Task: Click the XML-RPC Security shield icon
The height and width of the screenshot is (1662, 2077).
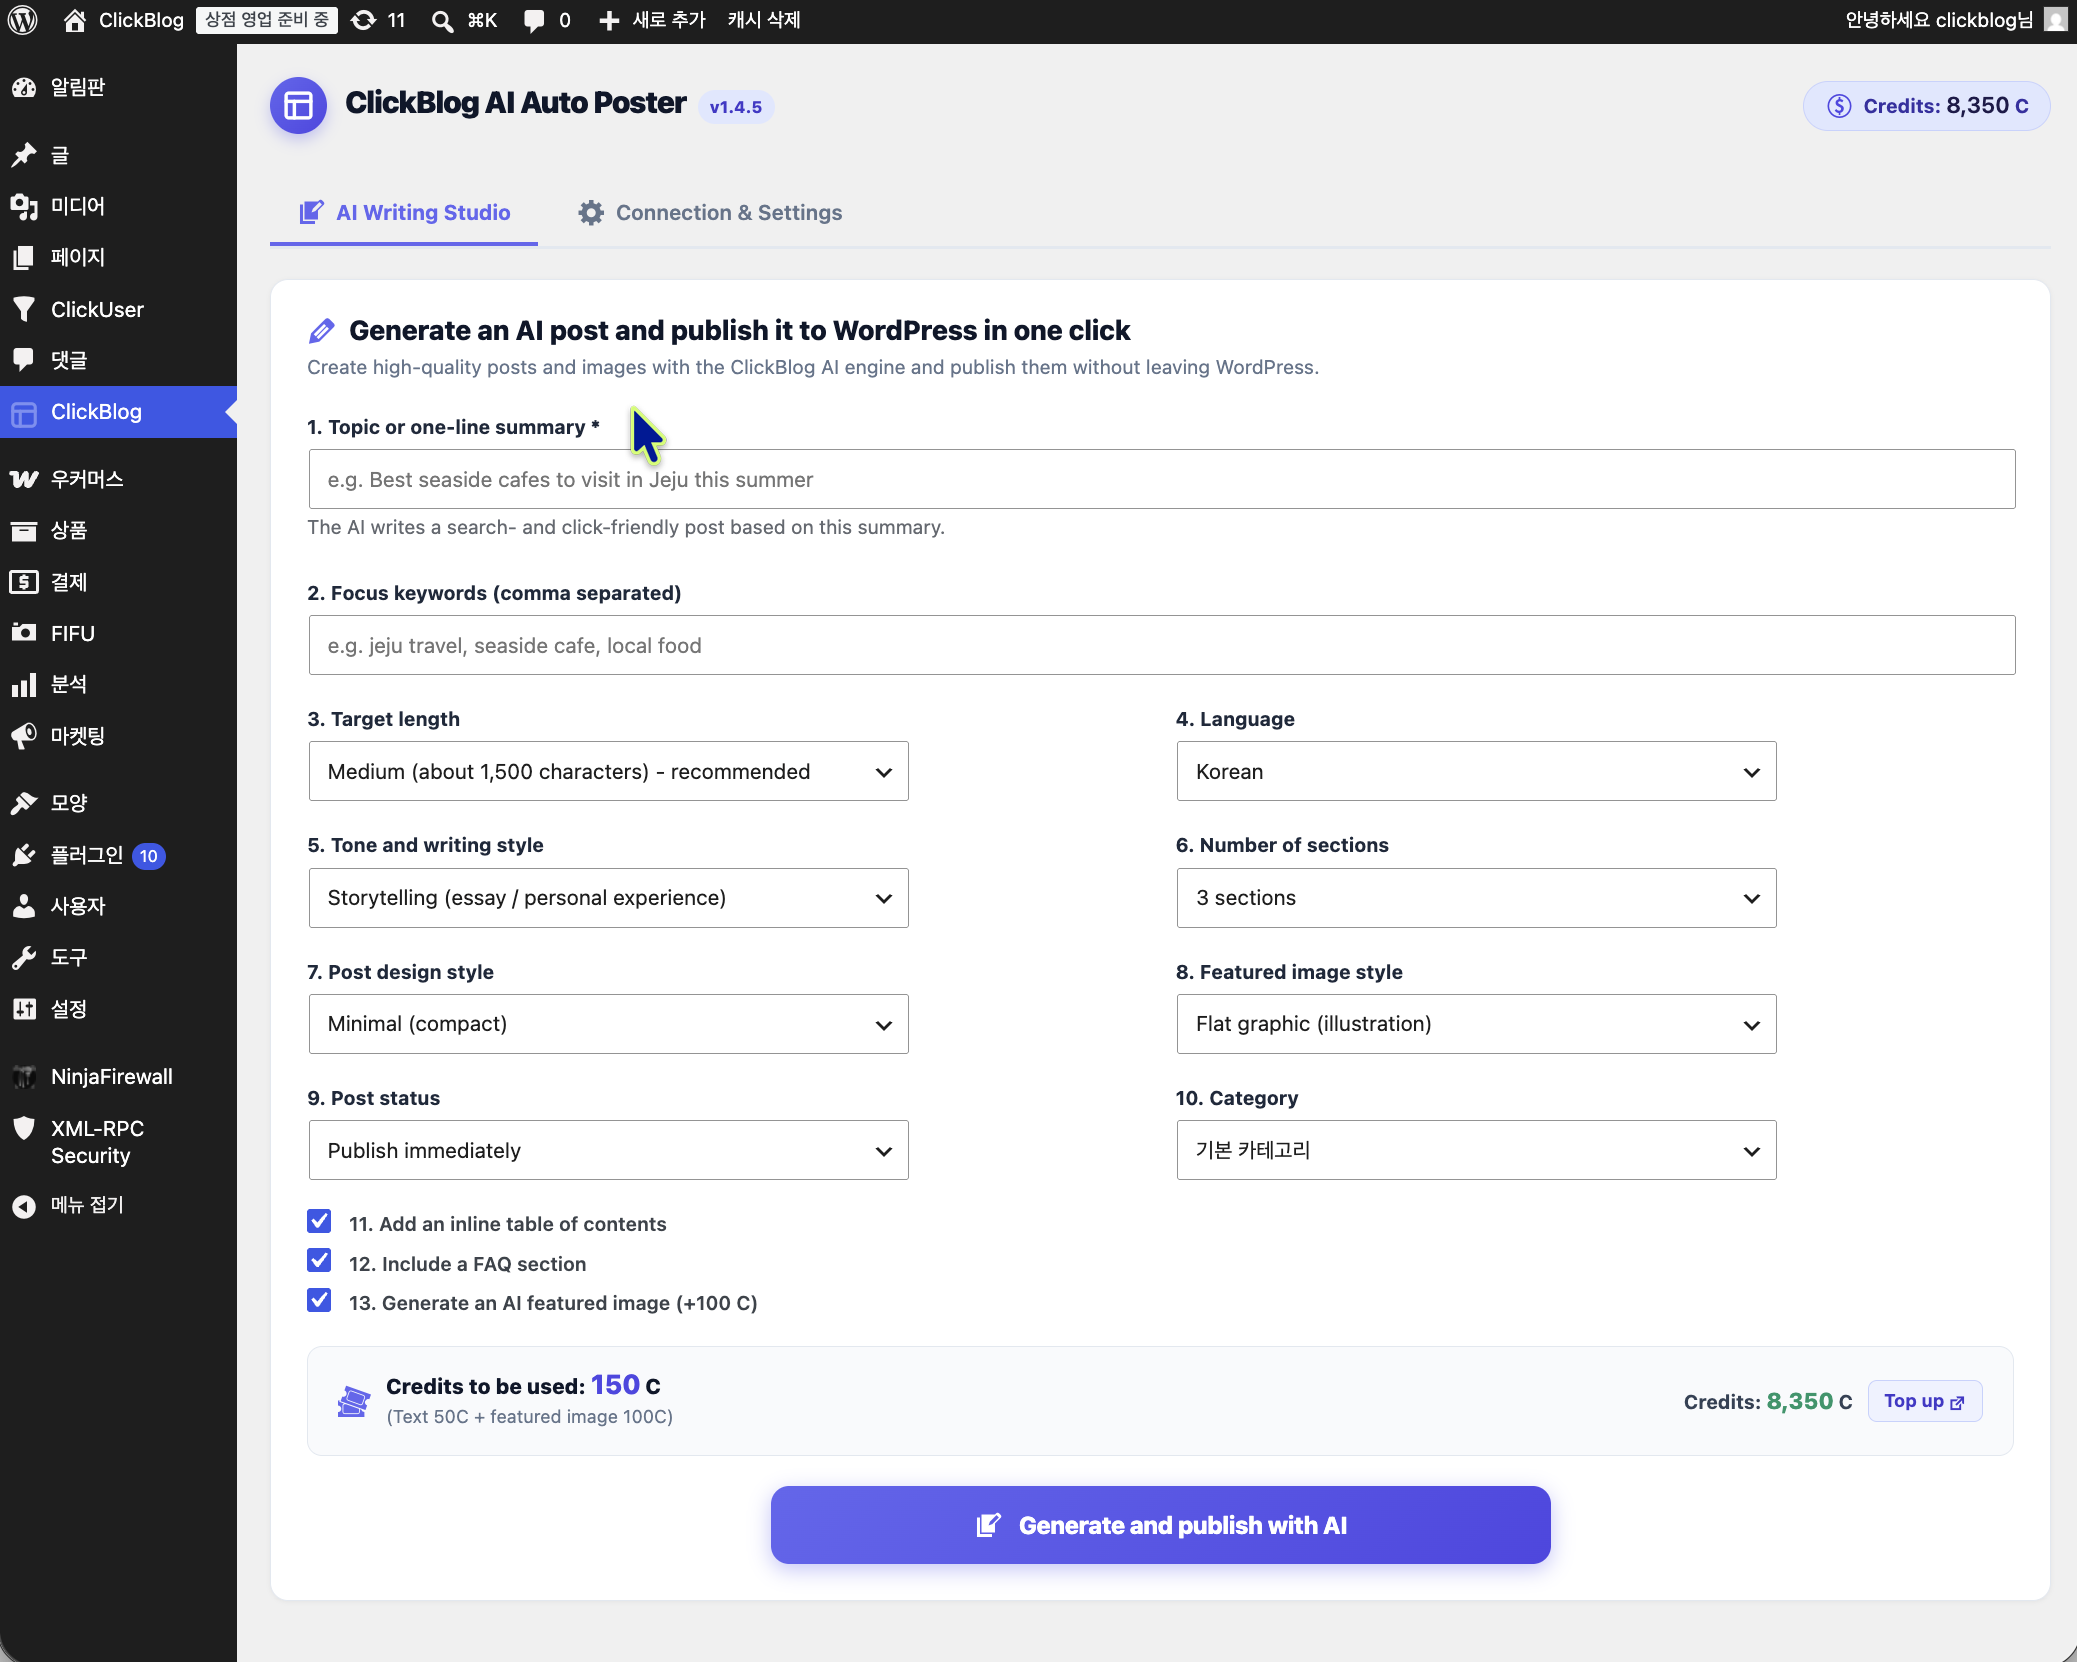Action: [x=24, y=1129]
